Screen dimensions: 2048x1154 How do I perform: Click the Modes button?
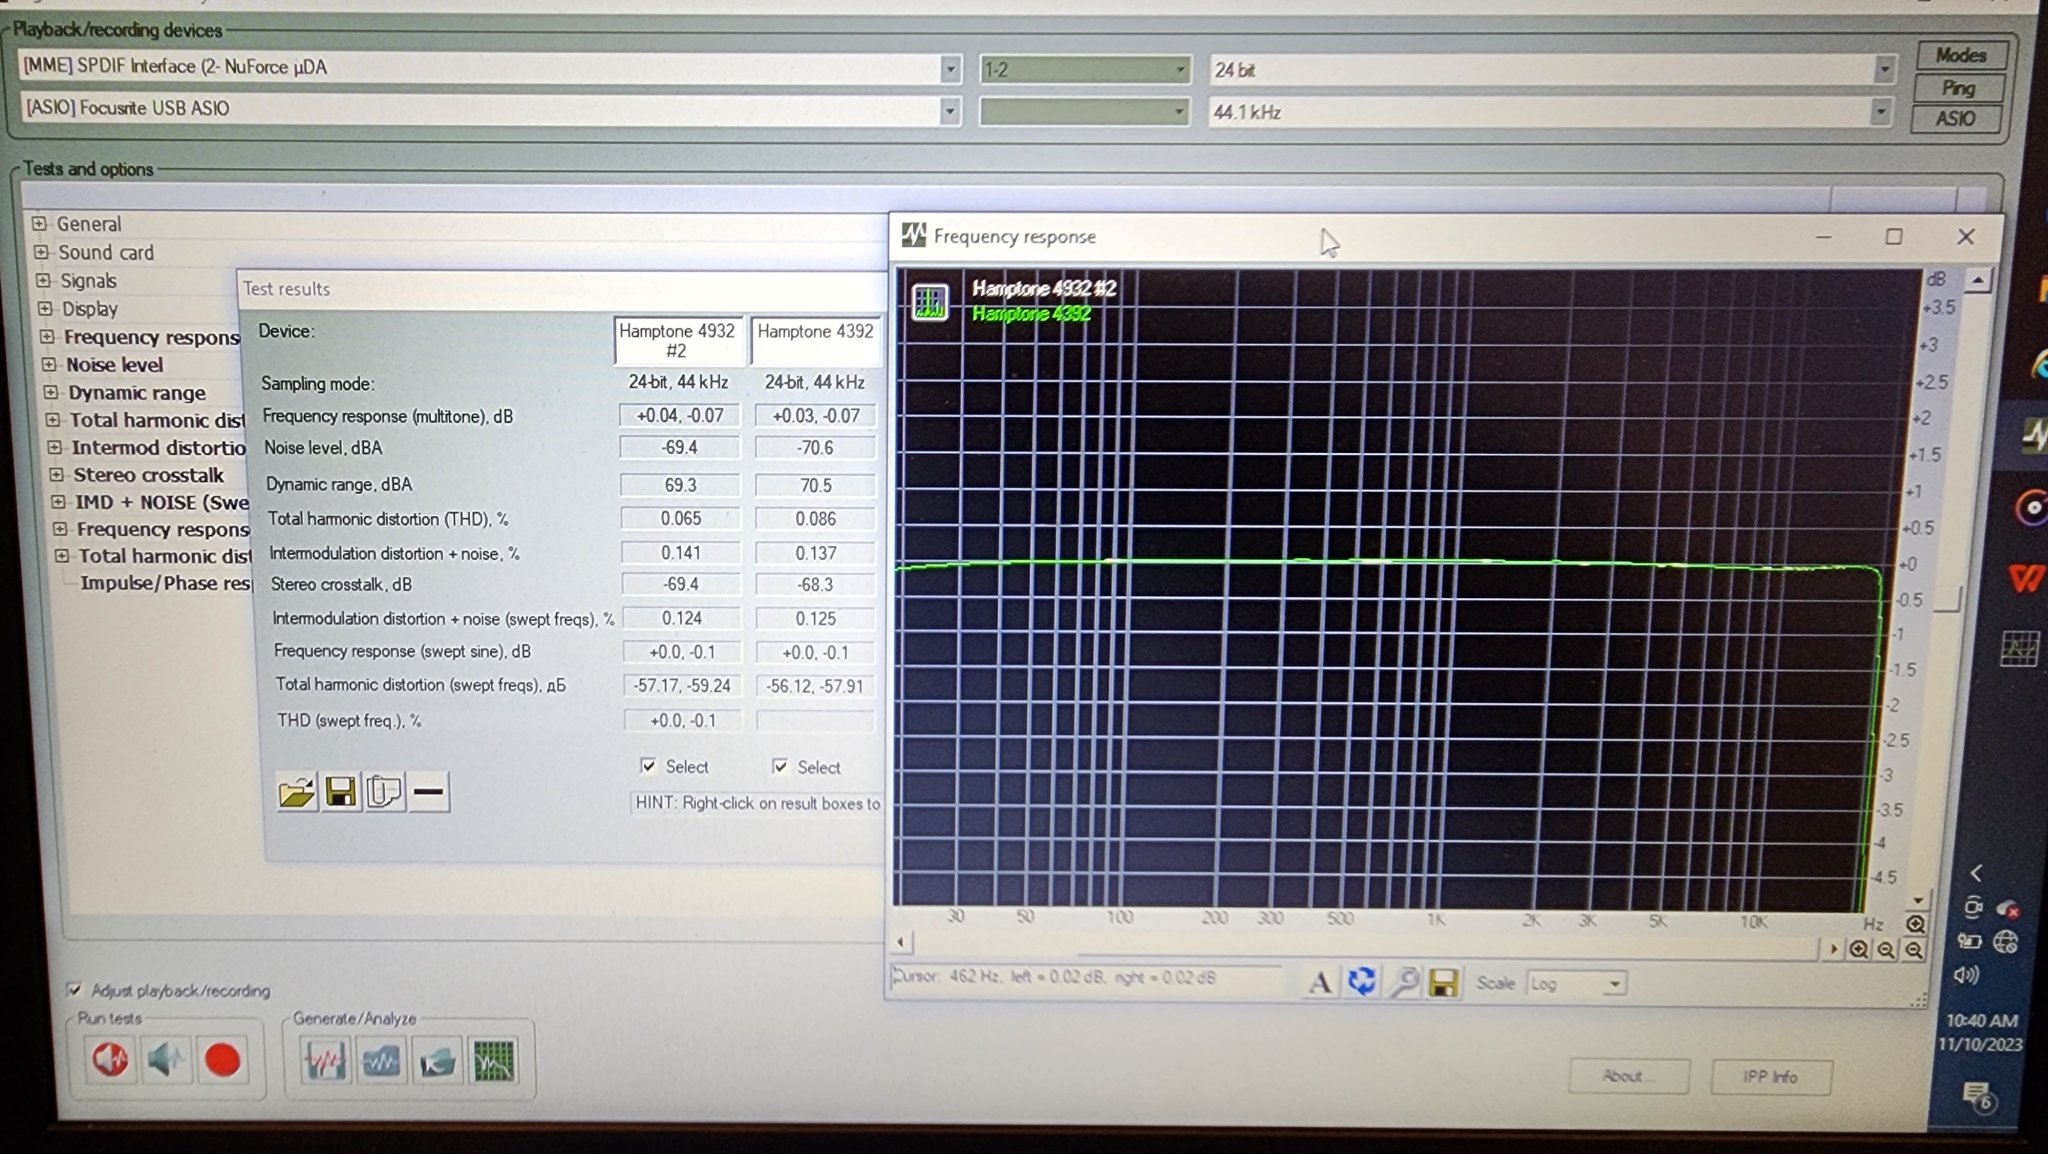(x=1960, y=55)
